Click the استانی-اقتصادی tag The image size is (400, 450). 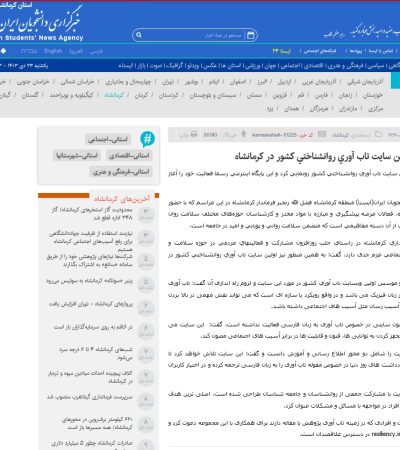click(x=129, y=155)
